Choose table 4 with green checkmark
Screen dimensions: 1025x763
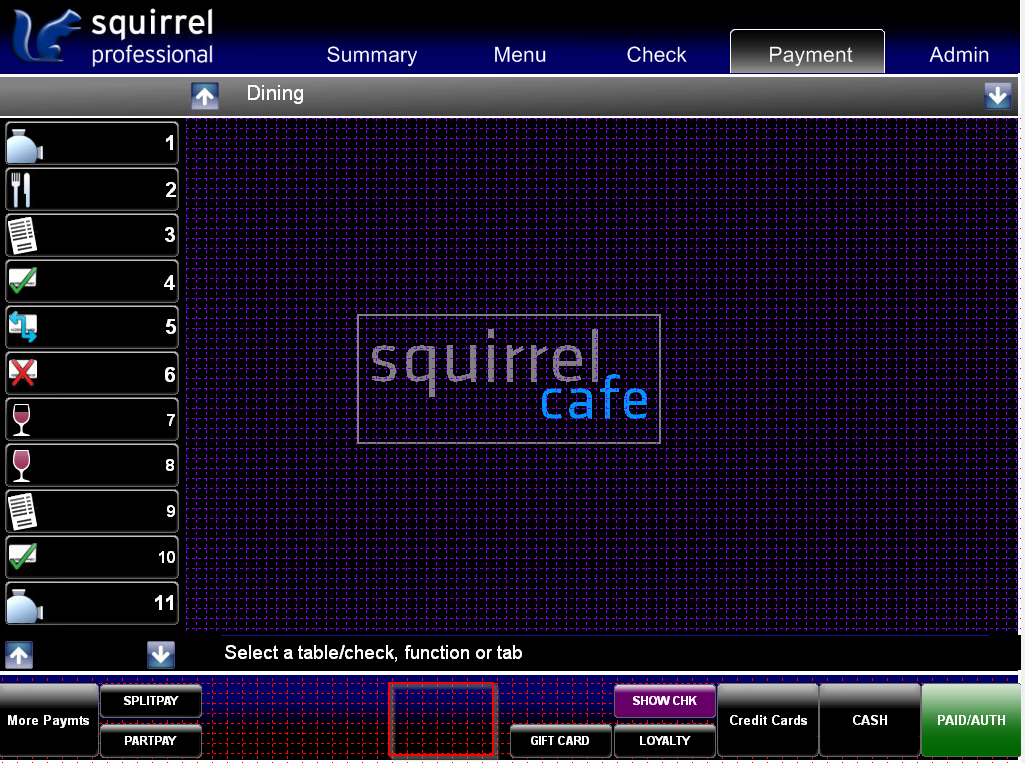(x=92, y=281)
